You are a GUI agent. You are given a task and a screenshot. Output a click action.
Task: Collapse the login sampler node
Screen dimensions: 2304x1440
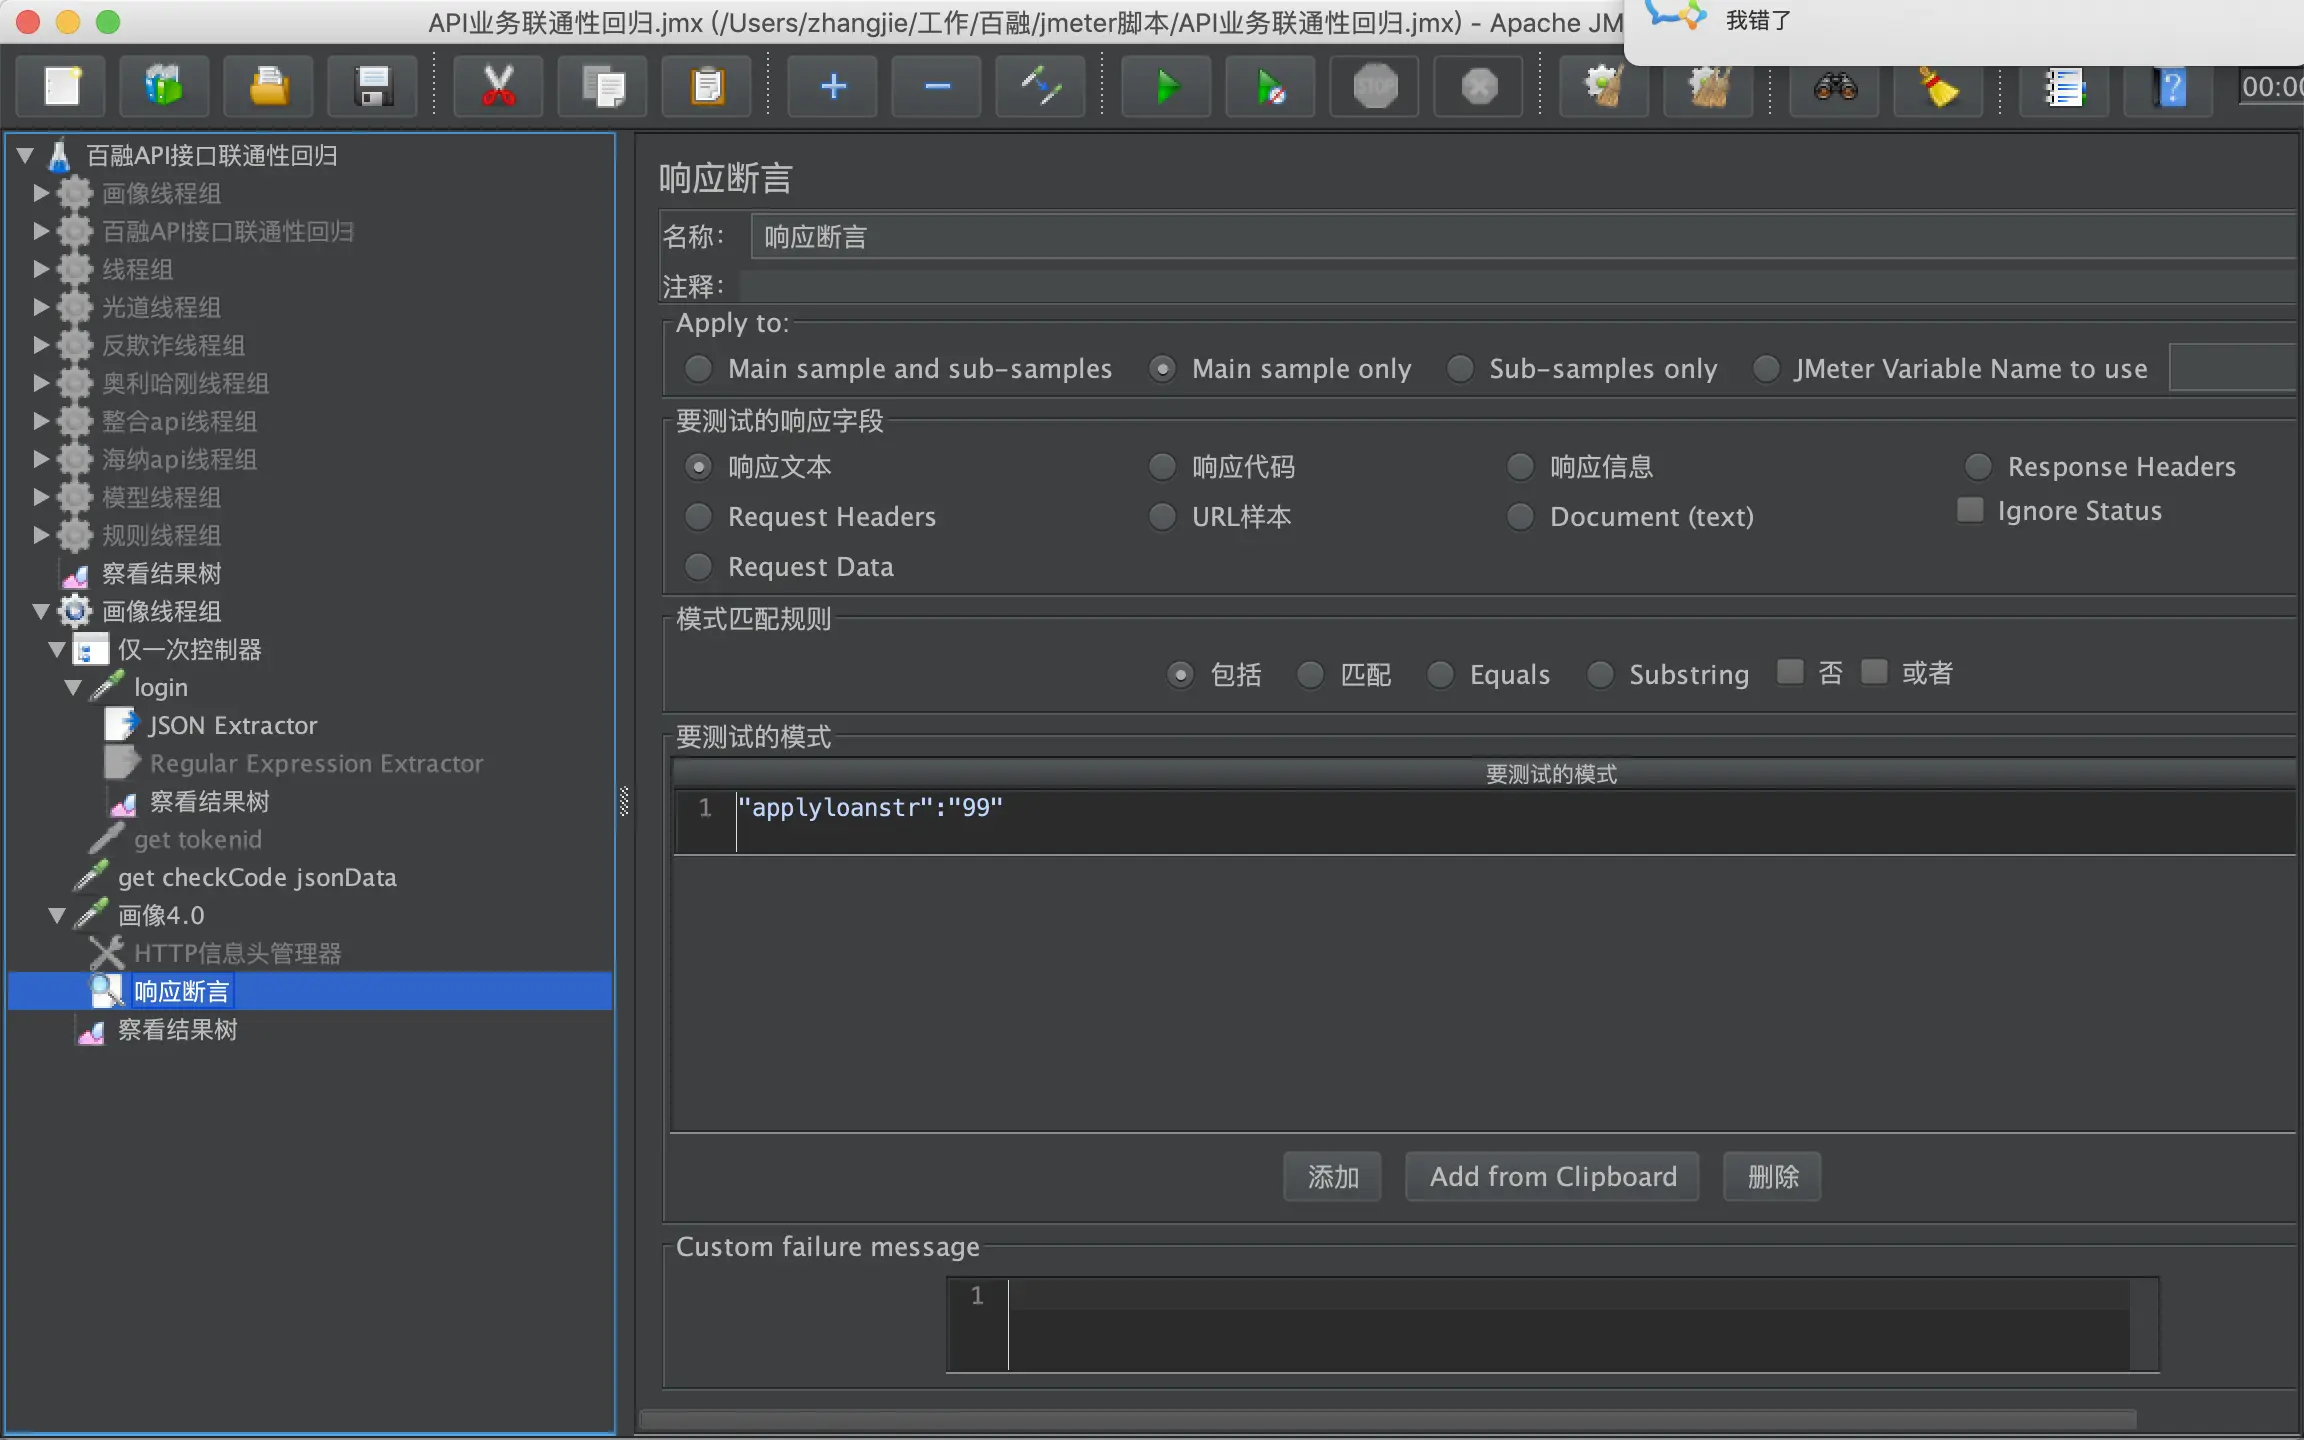(x=73, y=688)
